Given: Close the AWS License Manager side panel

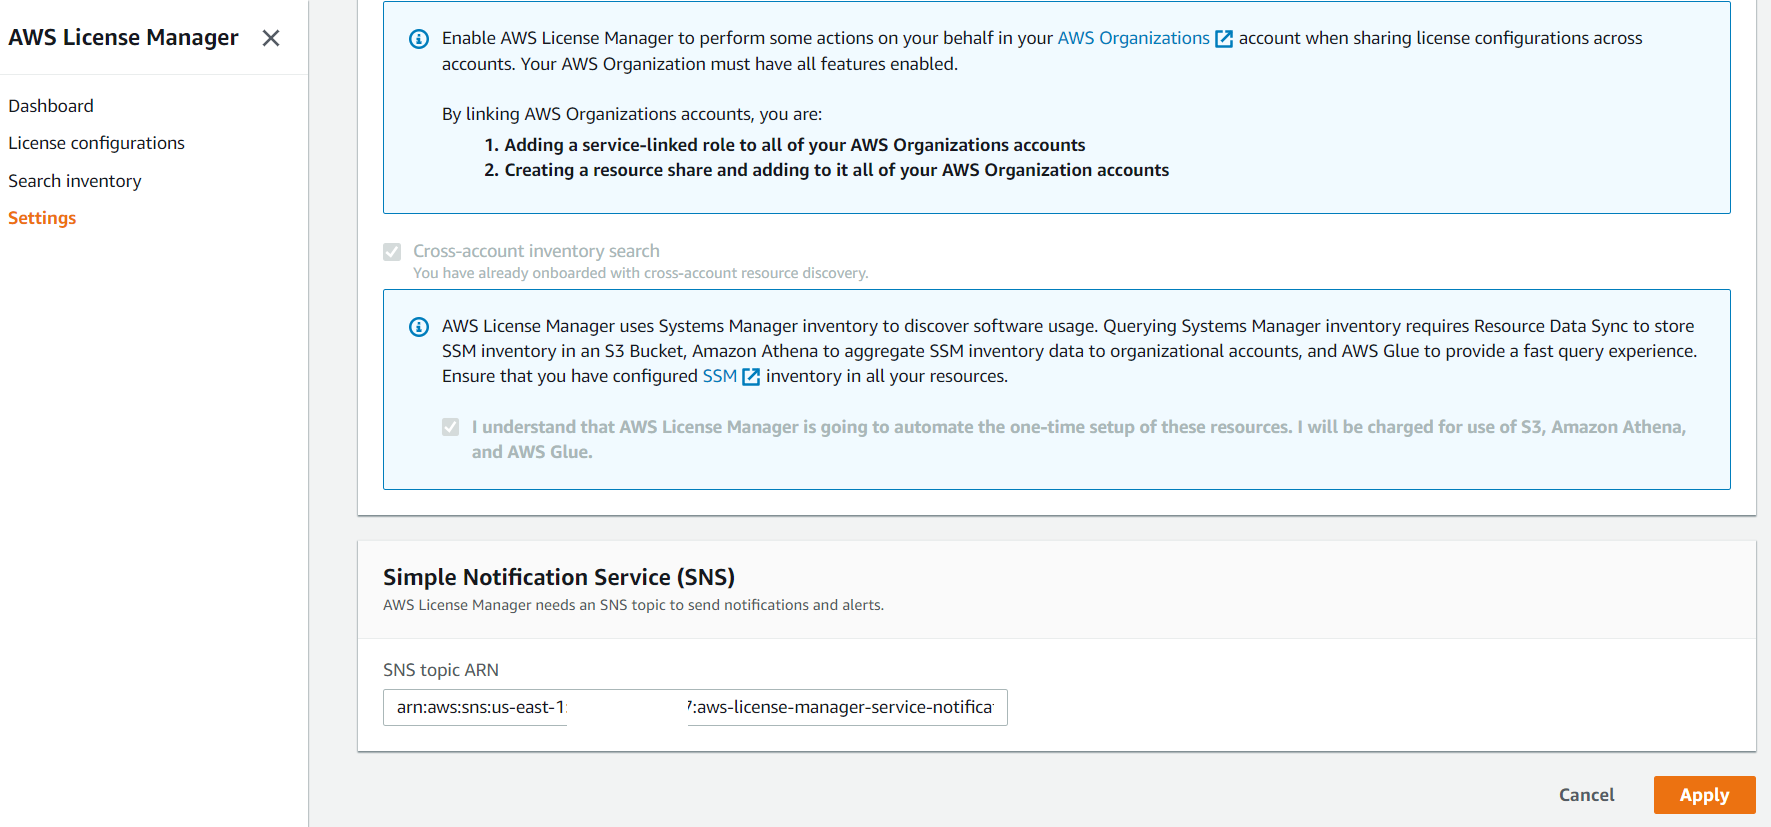Looking at the screenshot, I should pos(270,38).
